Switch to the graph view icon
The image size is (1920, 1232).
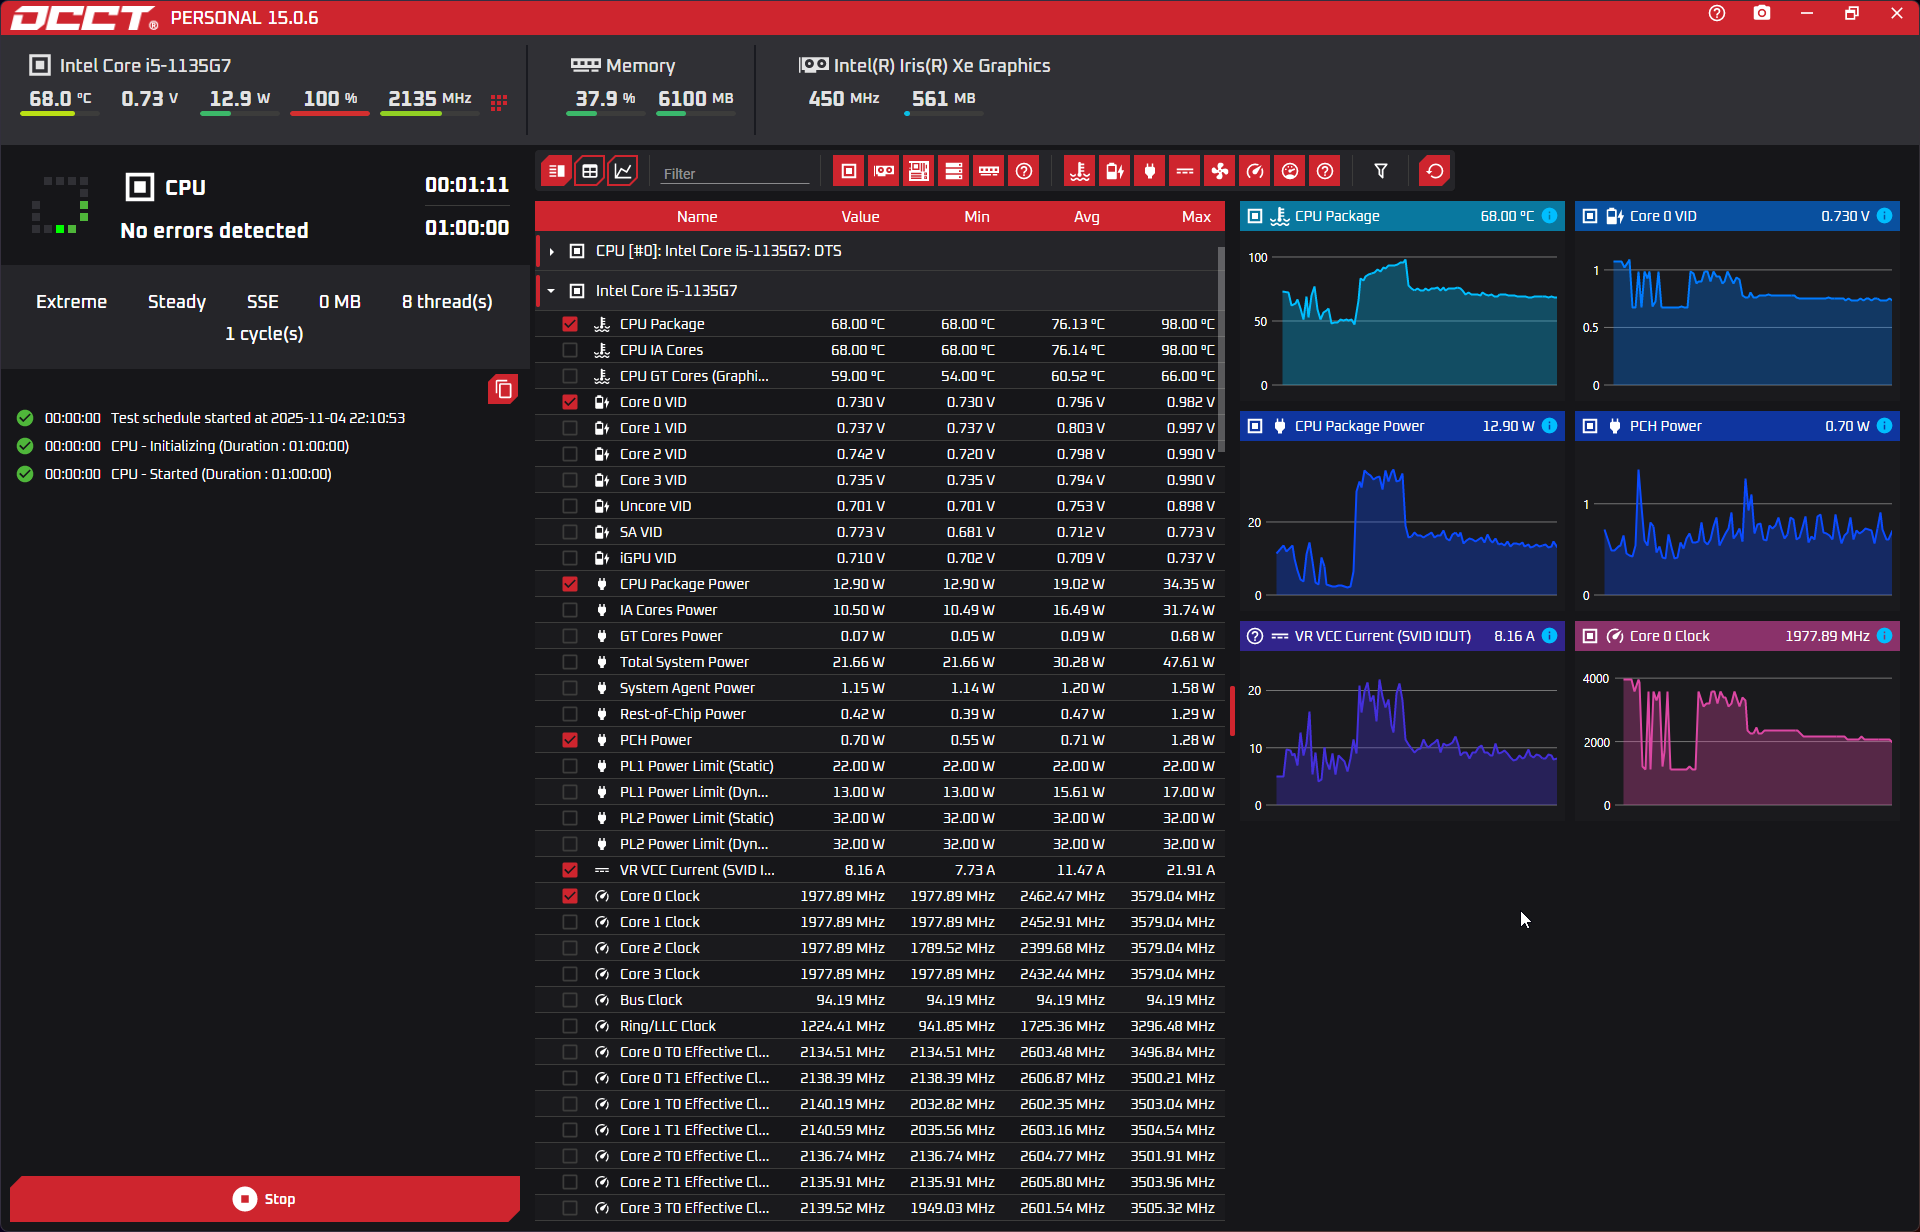pos(623,171)
